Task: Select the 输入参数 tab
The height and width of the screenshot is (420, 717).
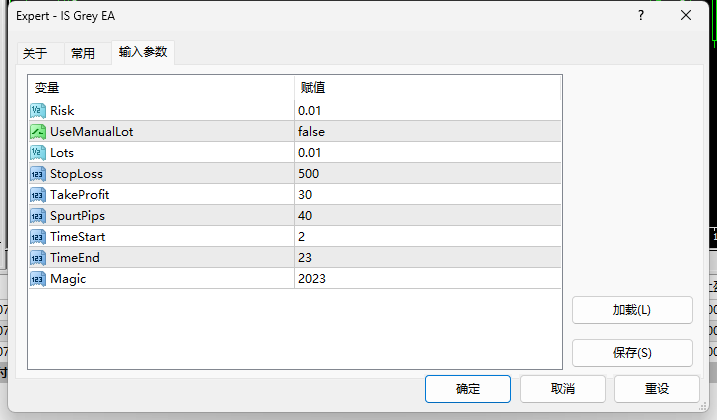Action: (143, 52)
